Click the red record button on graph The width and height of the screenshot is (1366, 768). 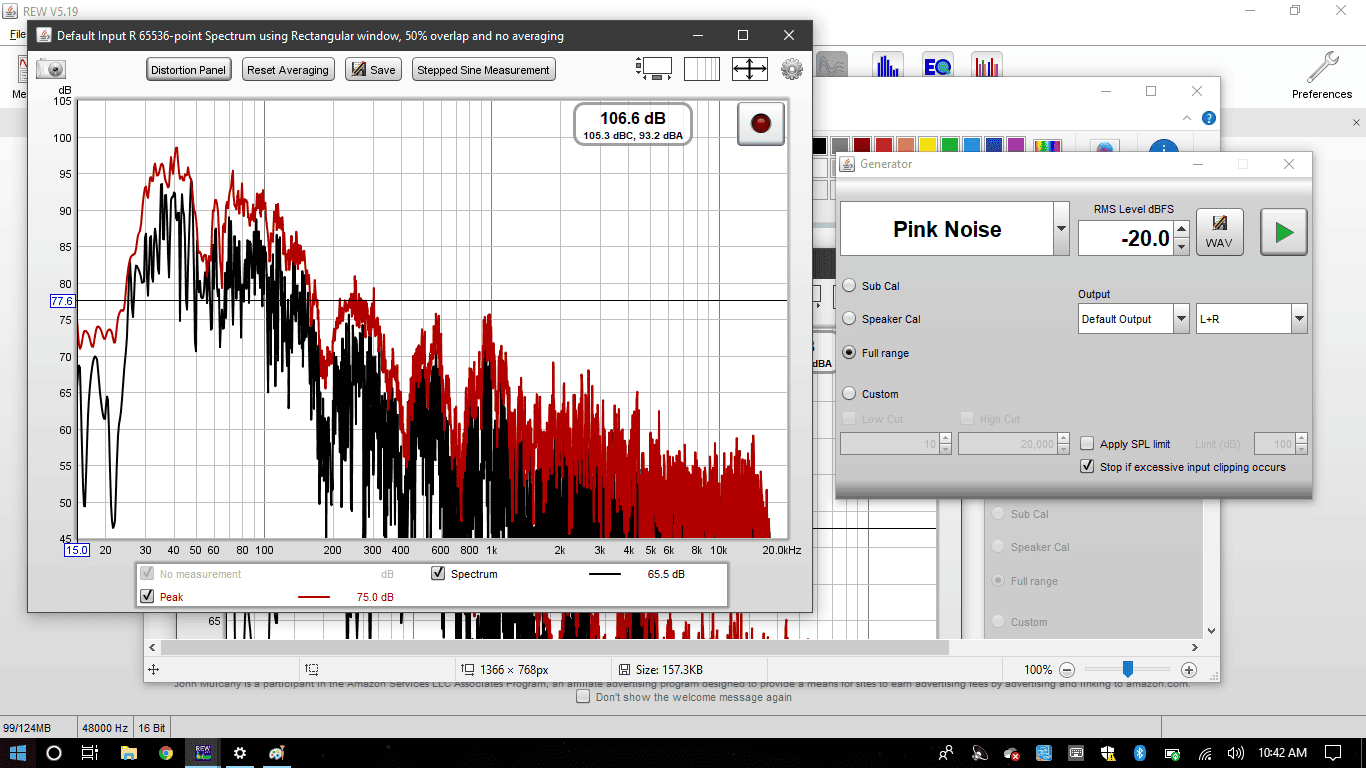point(761,124)
